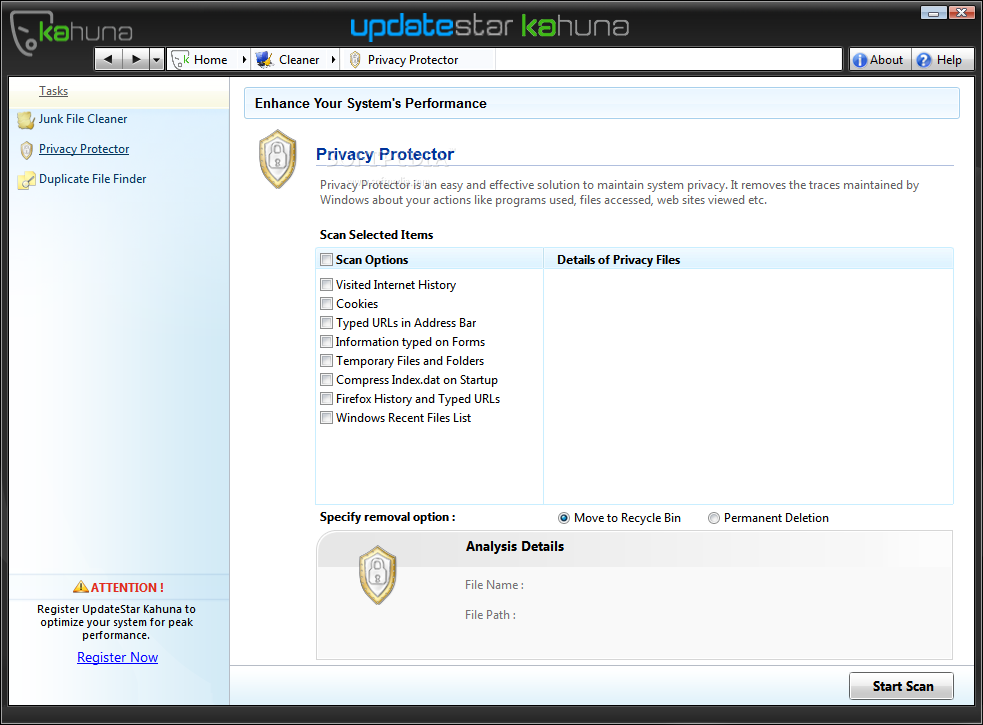Click the Home breadcrumb icon
The height and width of the screenshot is (725, 983).
181,60
